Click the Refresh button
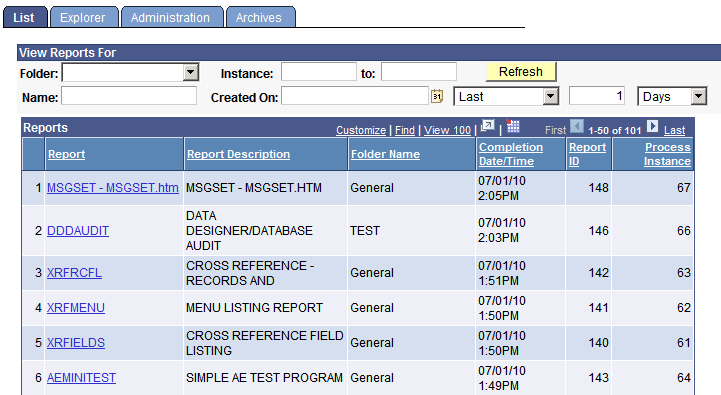Image resolution: width=721 pixels, height=395 pixels. [521, 72]
